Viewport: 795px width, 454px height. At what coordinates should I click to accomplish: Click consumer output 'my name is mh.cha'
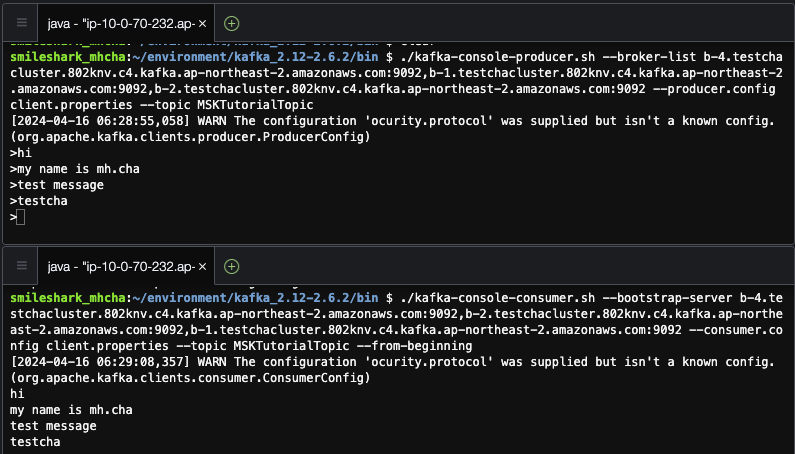click(71, 410)
